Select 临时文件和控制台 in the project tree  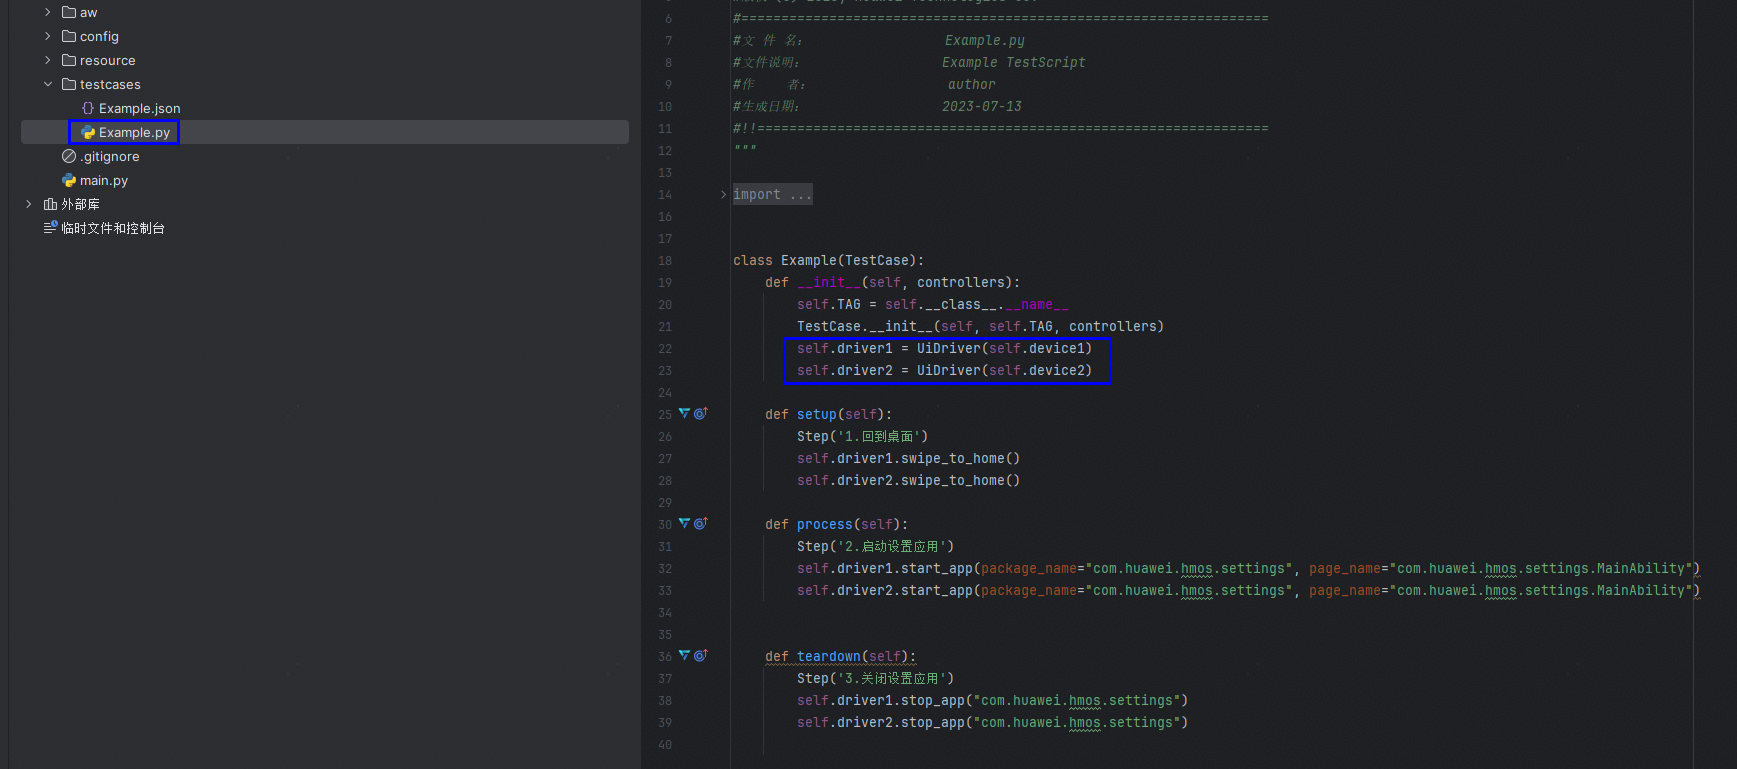click(113, 228)
